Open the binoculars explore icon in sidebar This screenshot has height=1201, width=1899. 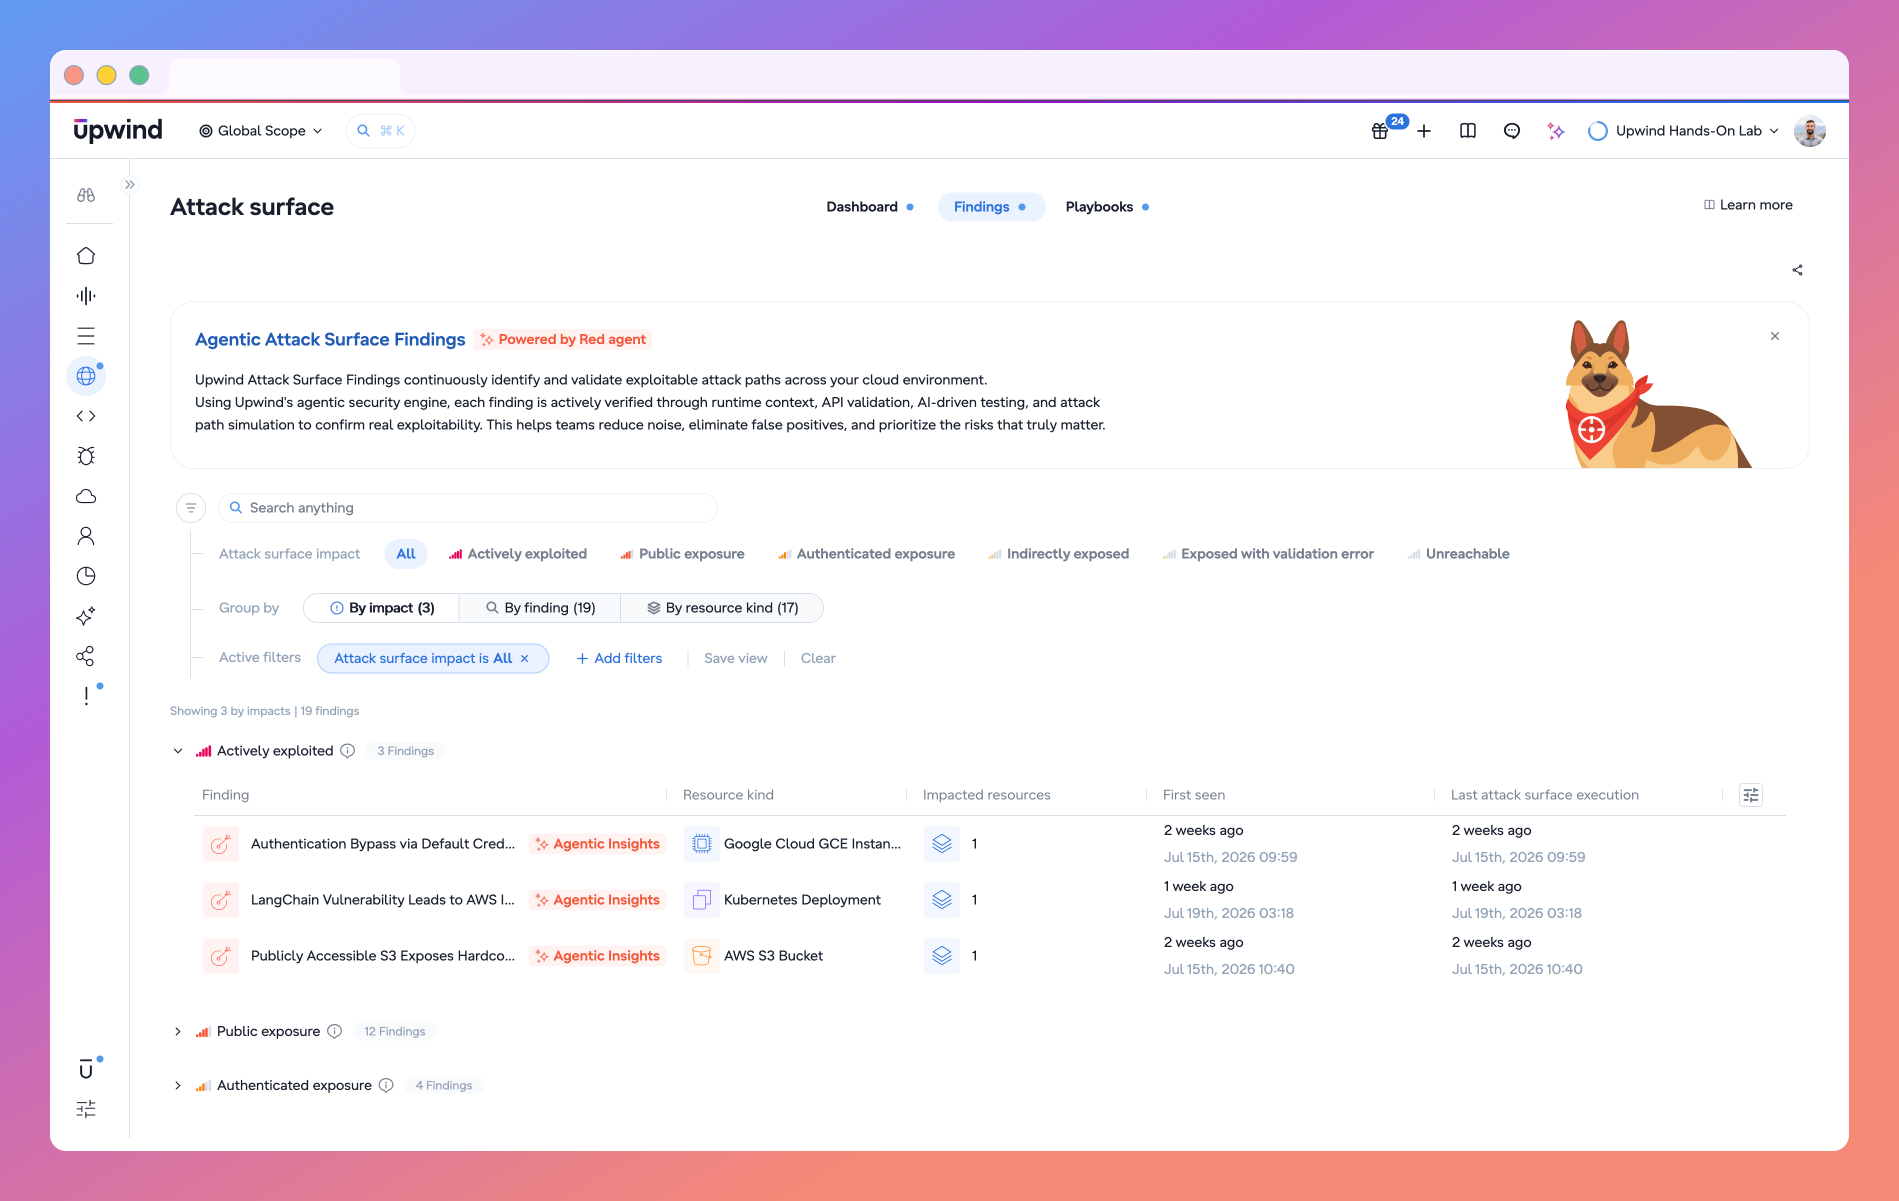(86, 195)
